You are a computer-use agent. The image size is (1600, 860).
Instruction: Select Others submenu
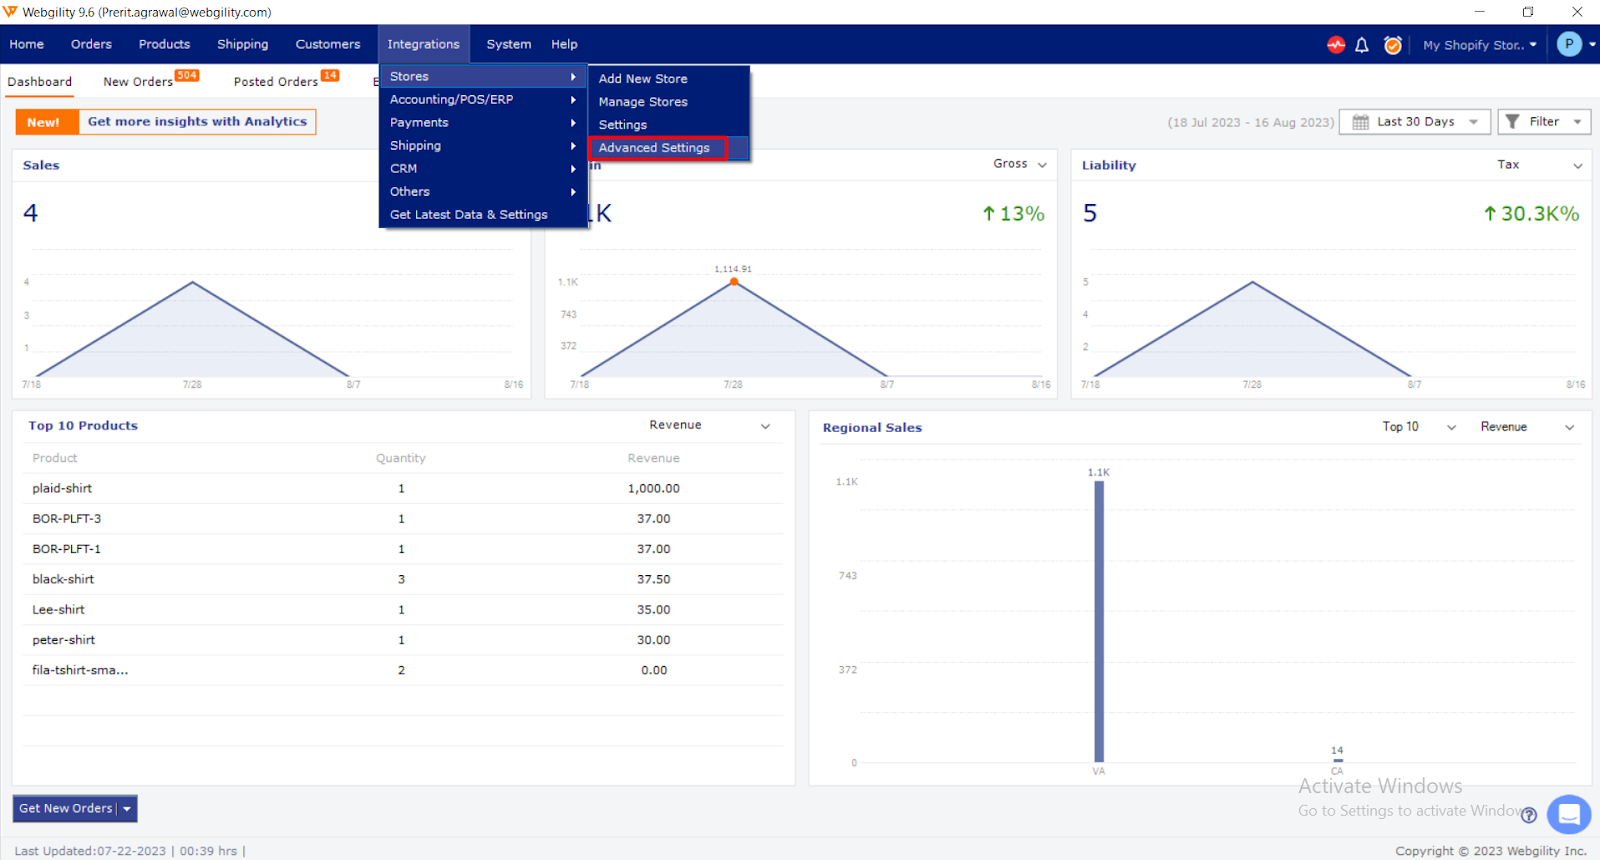pos(483,191)
